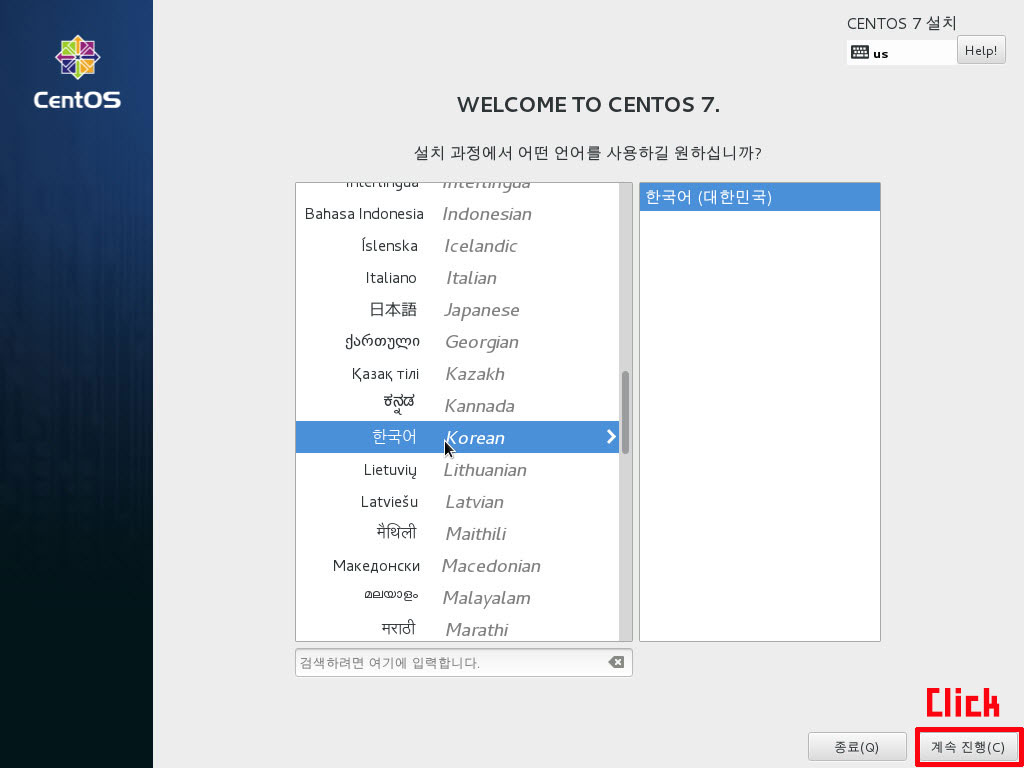Image resolution: width=1024 pixels, height=768 pixels.
Task: Choose Lietuvių Lithuanian language
Action: [x=457, y=470]
